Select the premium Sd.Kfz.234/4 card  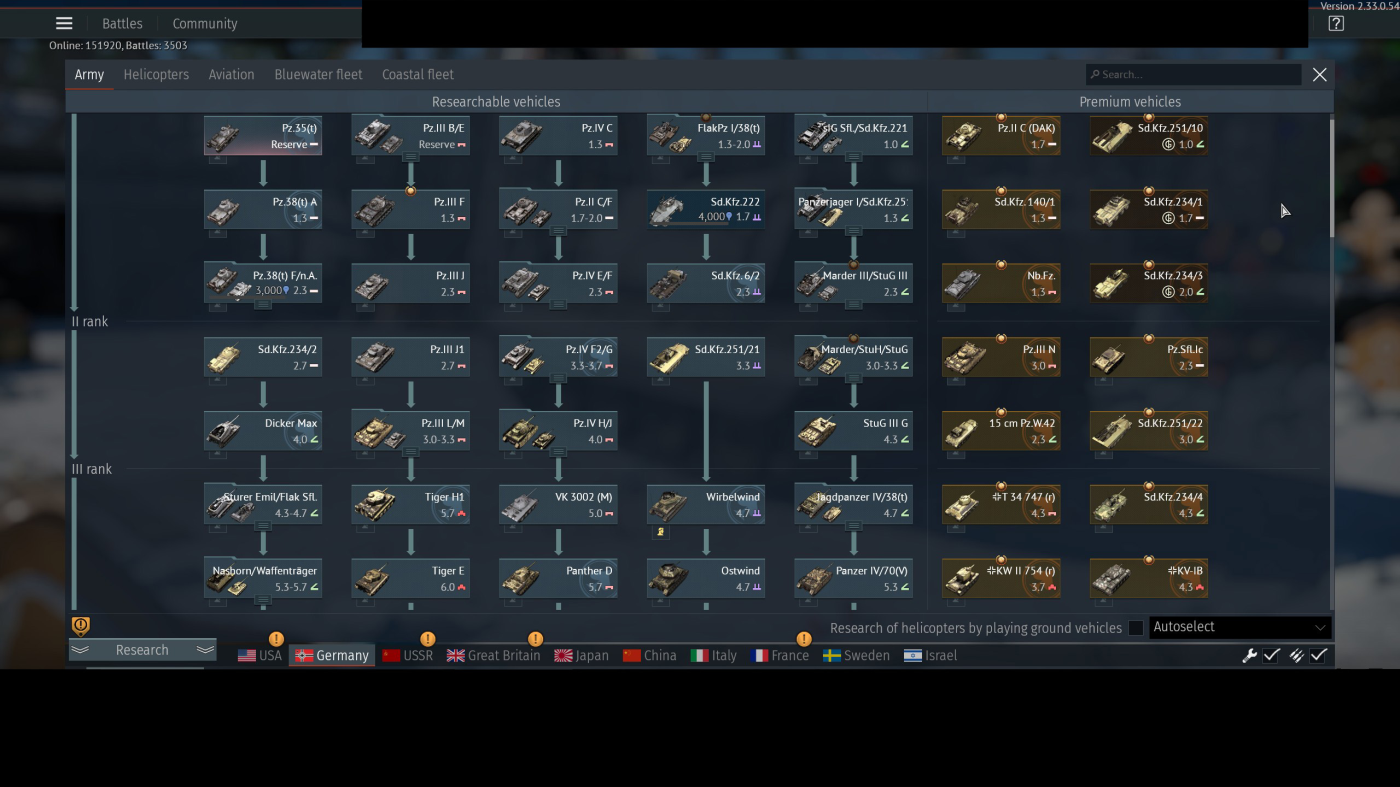[1149, 505]
